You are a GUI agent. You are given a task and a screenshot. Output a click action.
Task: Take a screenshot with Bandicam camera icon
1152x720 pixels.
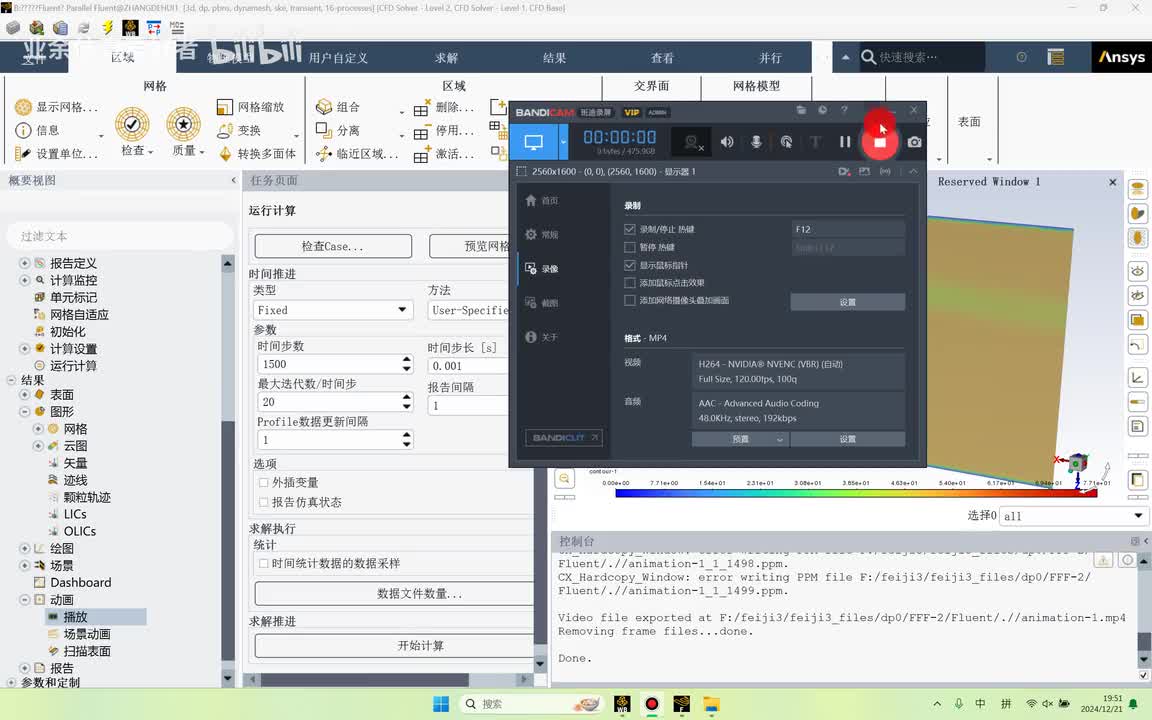(914, 142)
